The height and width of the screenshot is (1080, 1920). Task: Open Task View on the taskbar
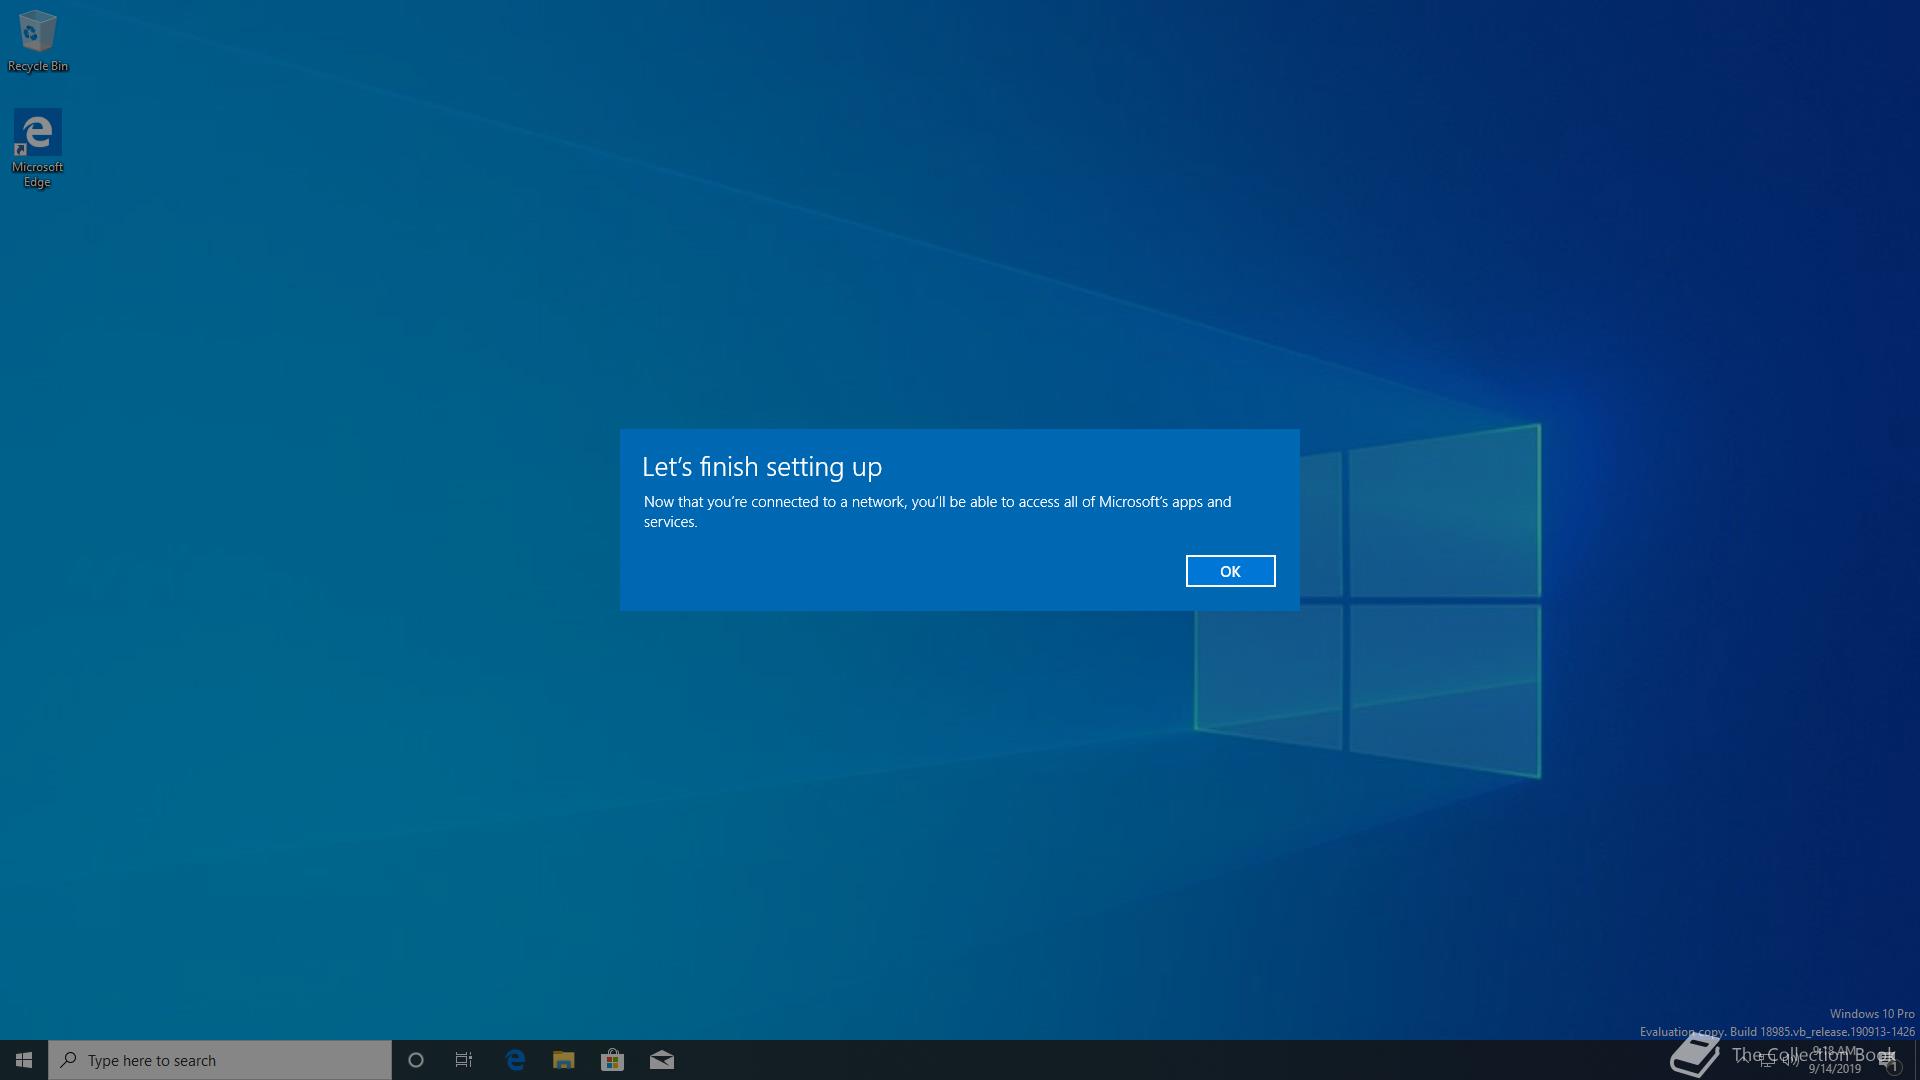pos(464,1060)
